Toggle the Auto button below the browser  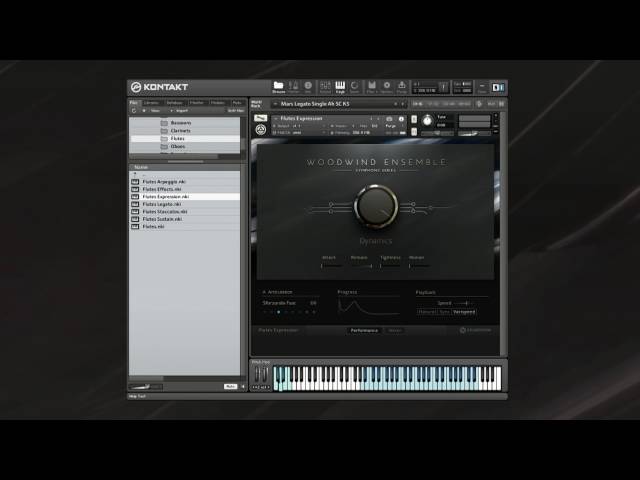click(230, 387)
